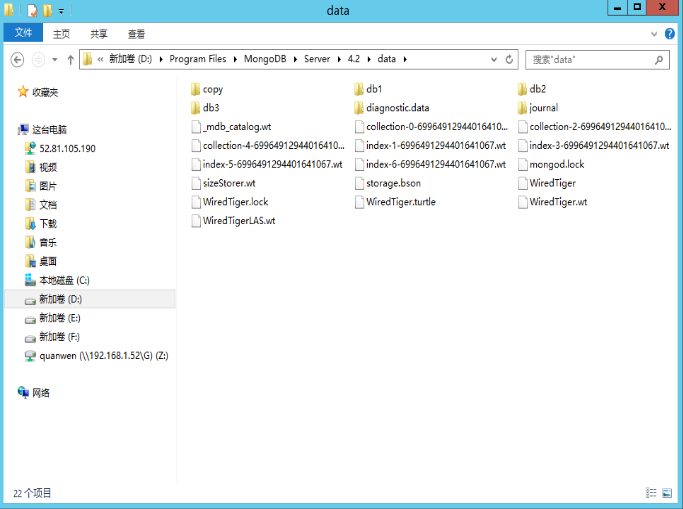Switch to details view layout
Image resolution: width=683 pixels, height=509 pixels.
pos(651,493)
